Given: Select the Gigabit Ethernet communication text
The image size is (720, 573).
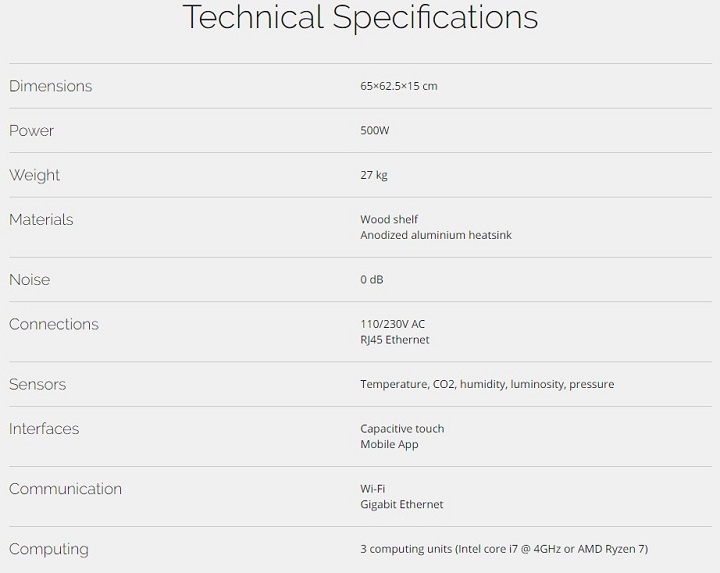Looking at the screenshot, I should point(402,505).
